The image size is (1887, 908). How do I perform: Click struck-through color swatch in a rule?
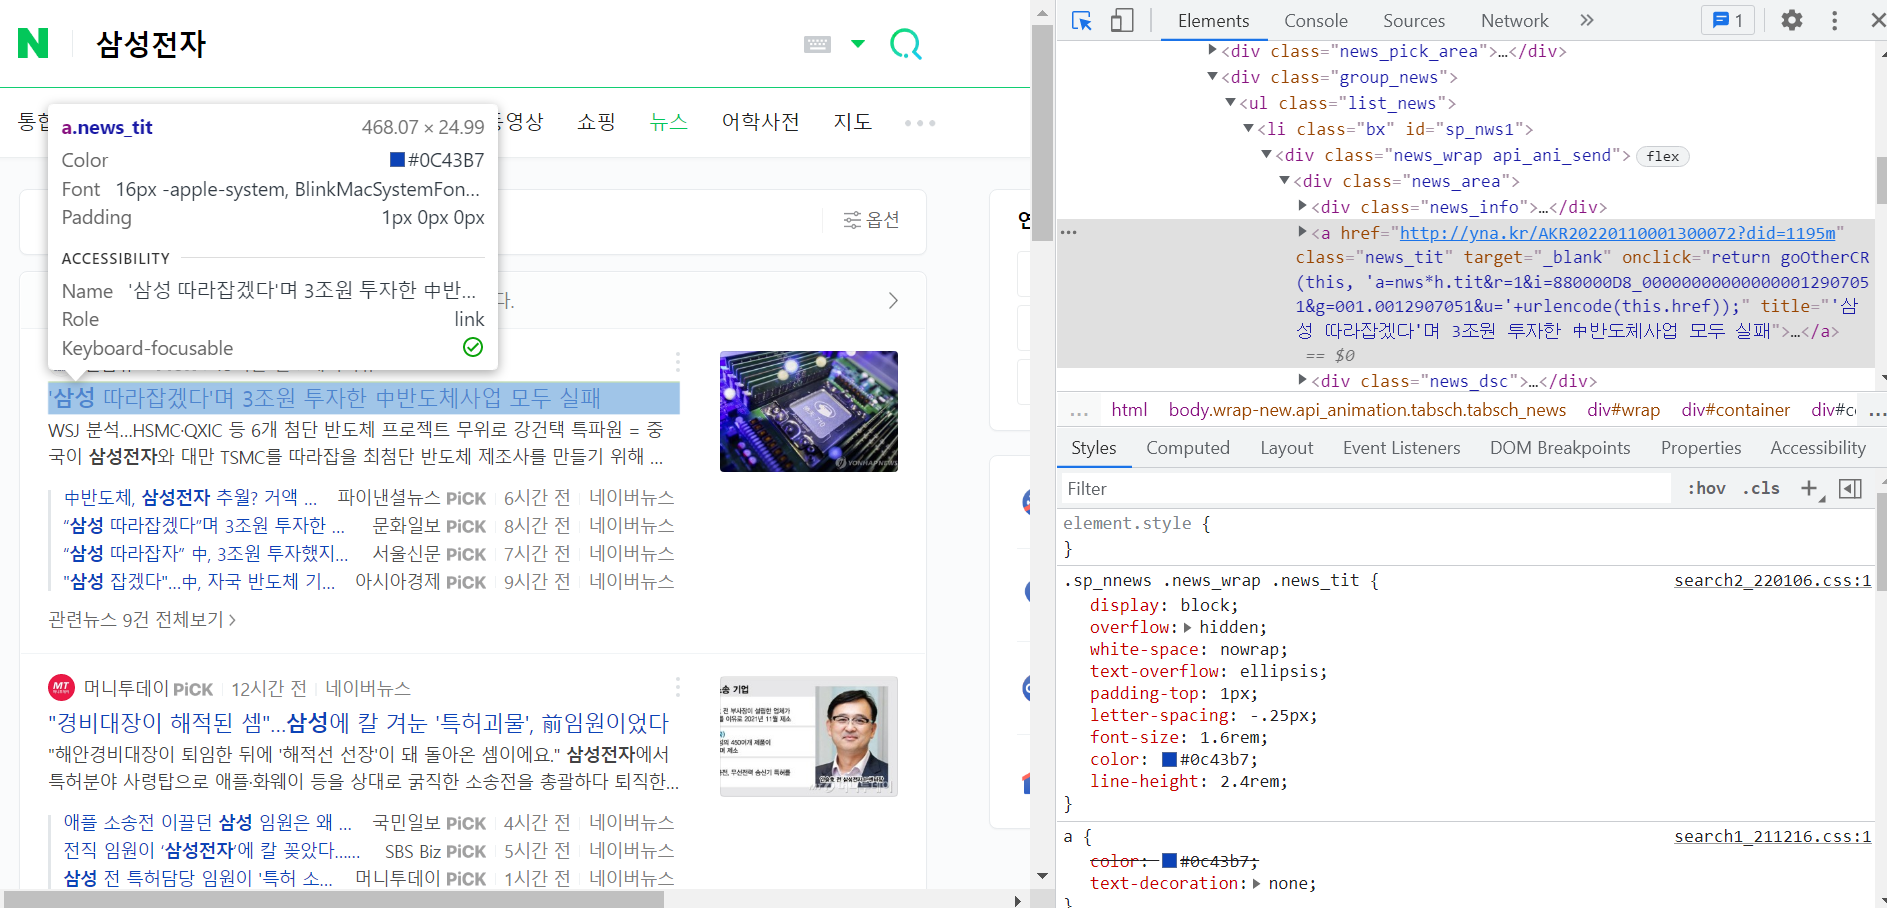(1168, 861)
